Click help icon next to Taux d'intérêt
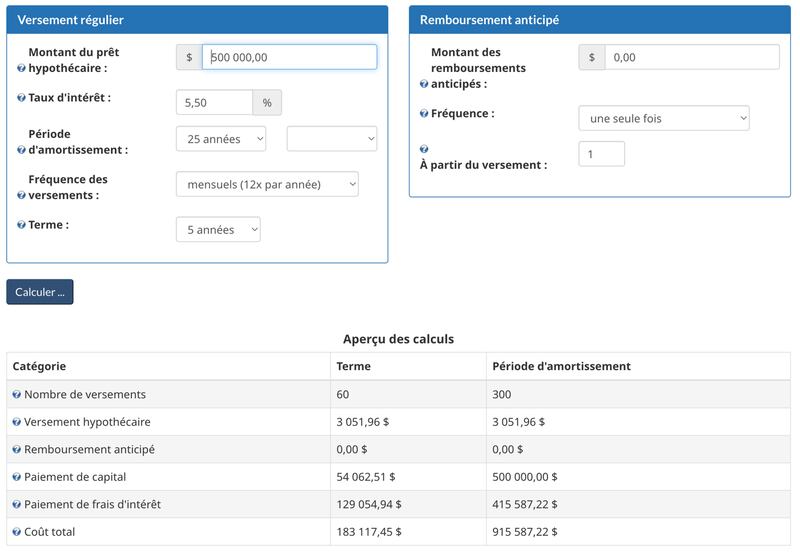This screenshot has height=552, width=800. coord(22,98)
